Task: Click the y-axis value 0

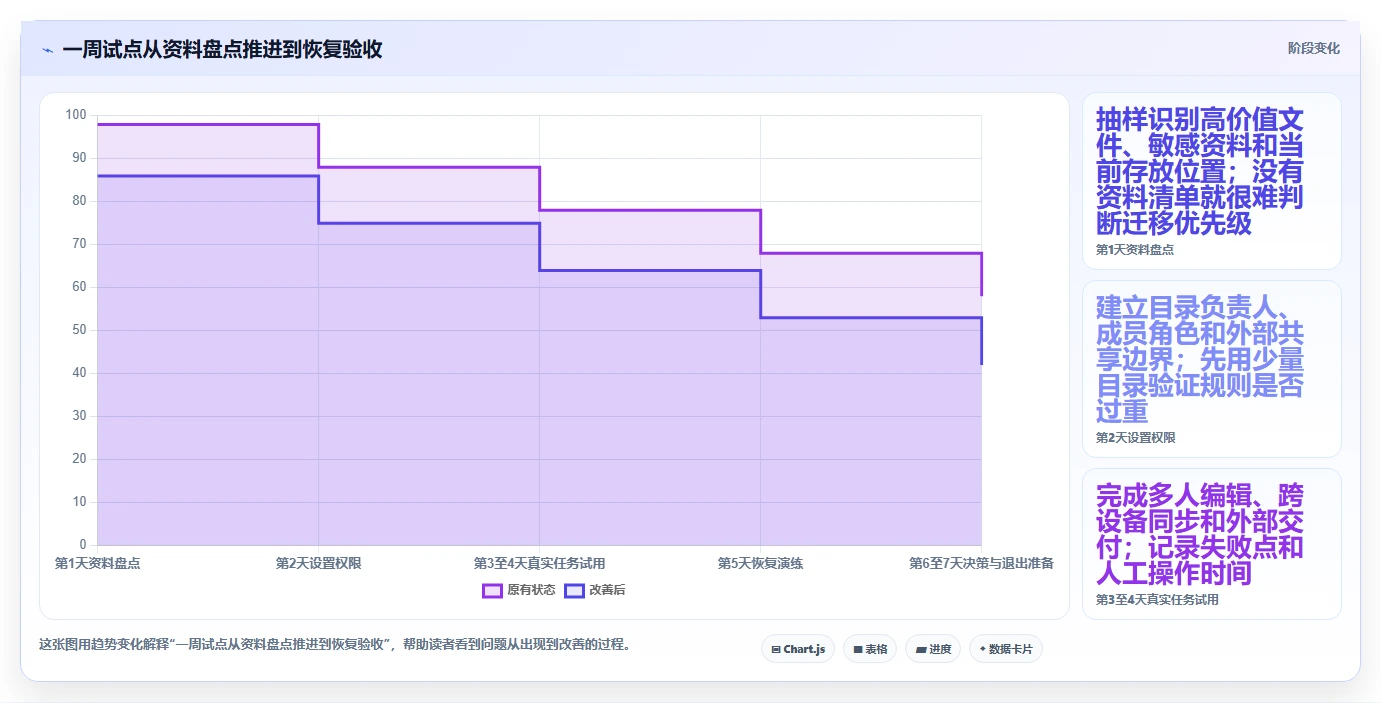Action: pyautogui.click(x=84, y=545)
